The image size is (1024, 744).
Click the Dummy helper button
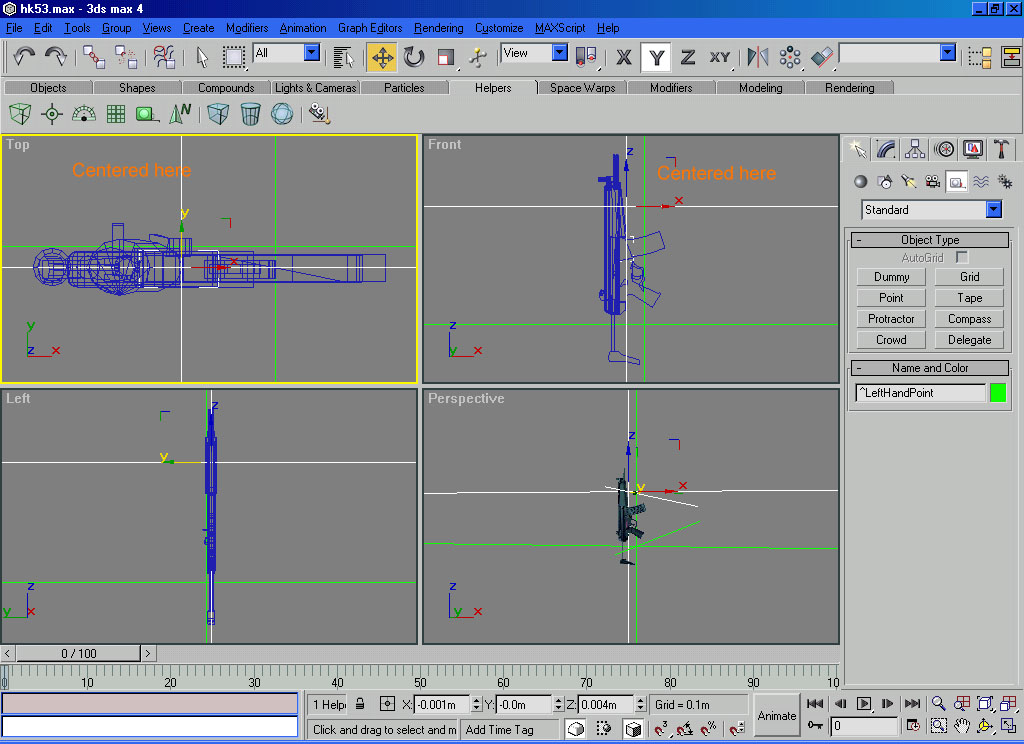point(891,277)
